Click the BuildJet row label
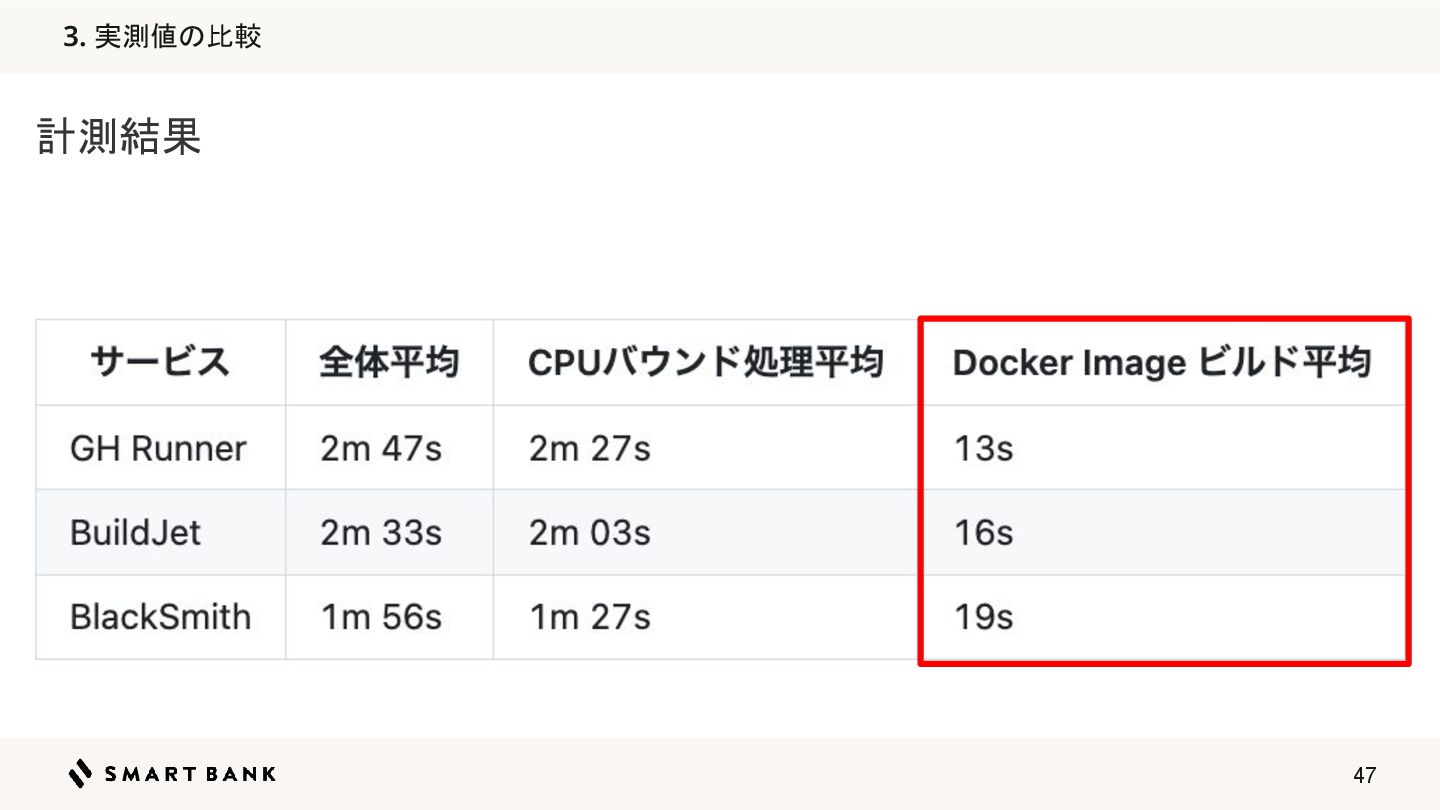Screen dimensions: 1440x810 tap(135, 532)
